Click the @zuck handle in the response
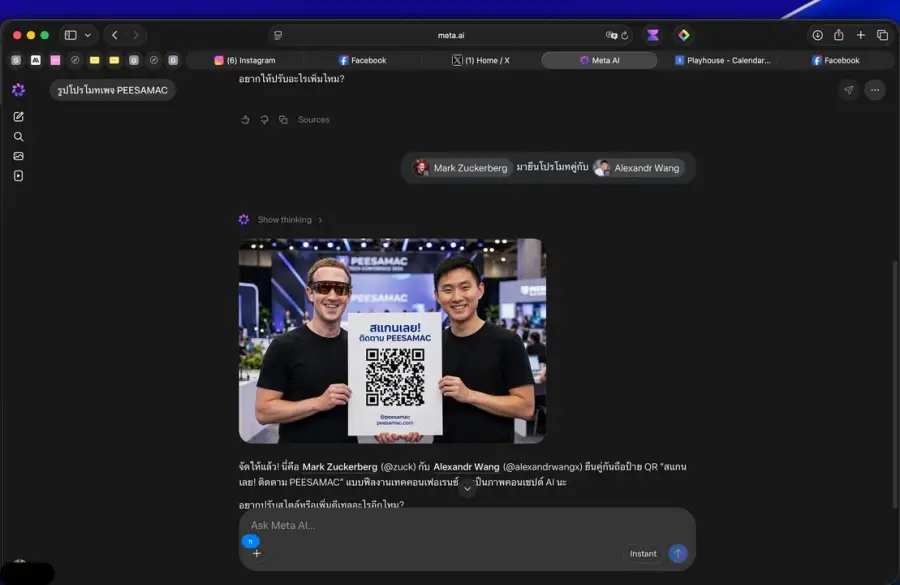The width and height of the screenshot is (900, 585). (x=398, y=467)
